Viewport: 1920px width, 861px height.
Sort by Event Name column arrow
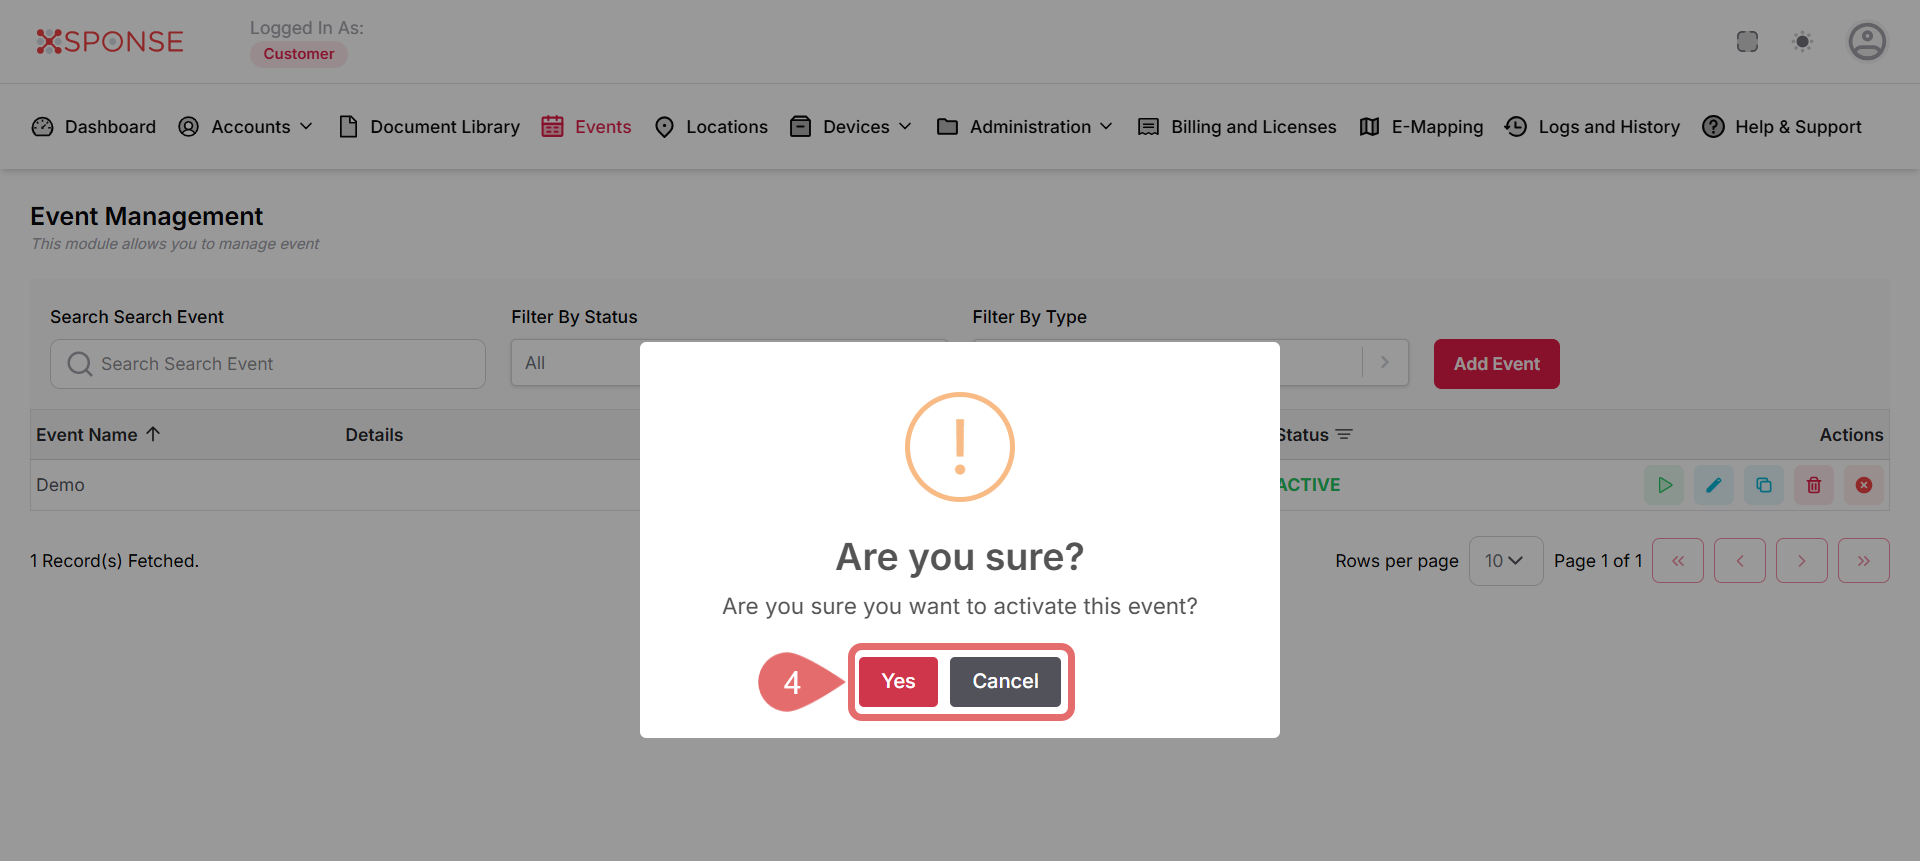153,434
